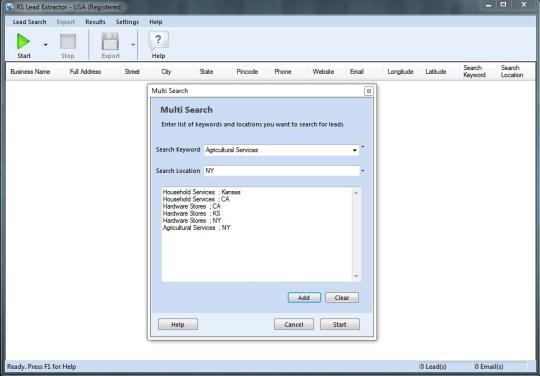
Task: Close the RS Lead Extractor window
Action: pos(524,5)
